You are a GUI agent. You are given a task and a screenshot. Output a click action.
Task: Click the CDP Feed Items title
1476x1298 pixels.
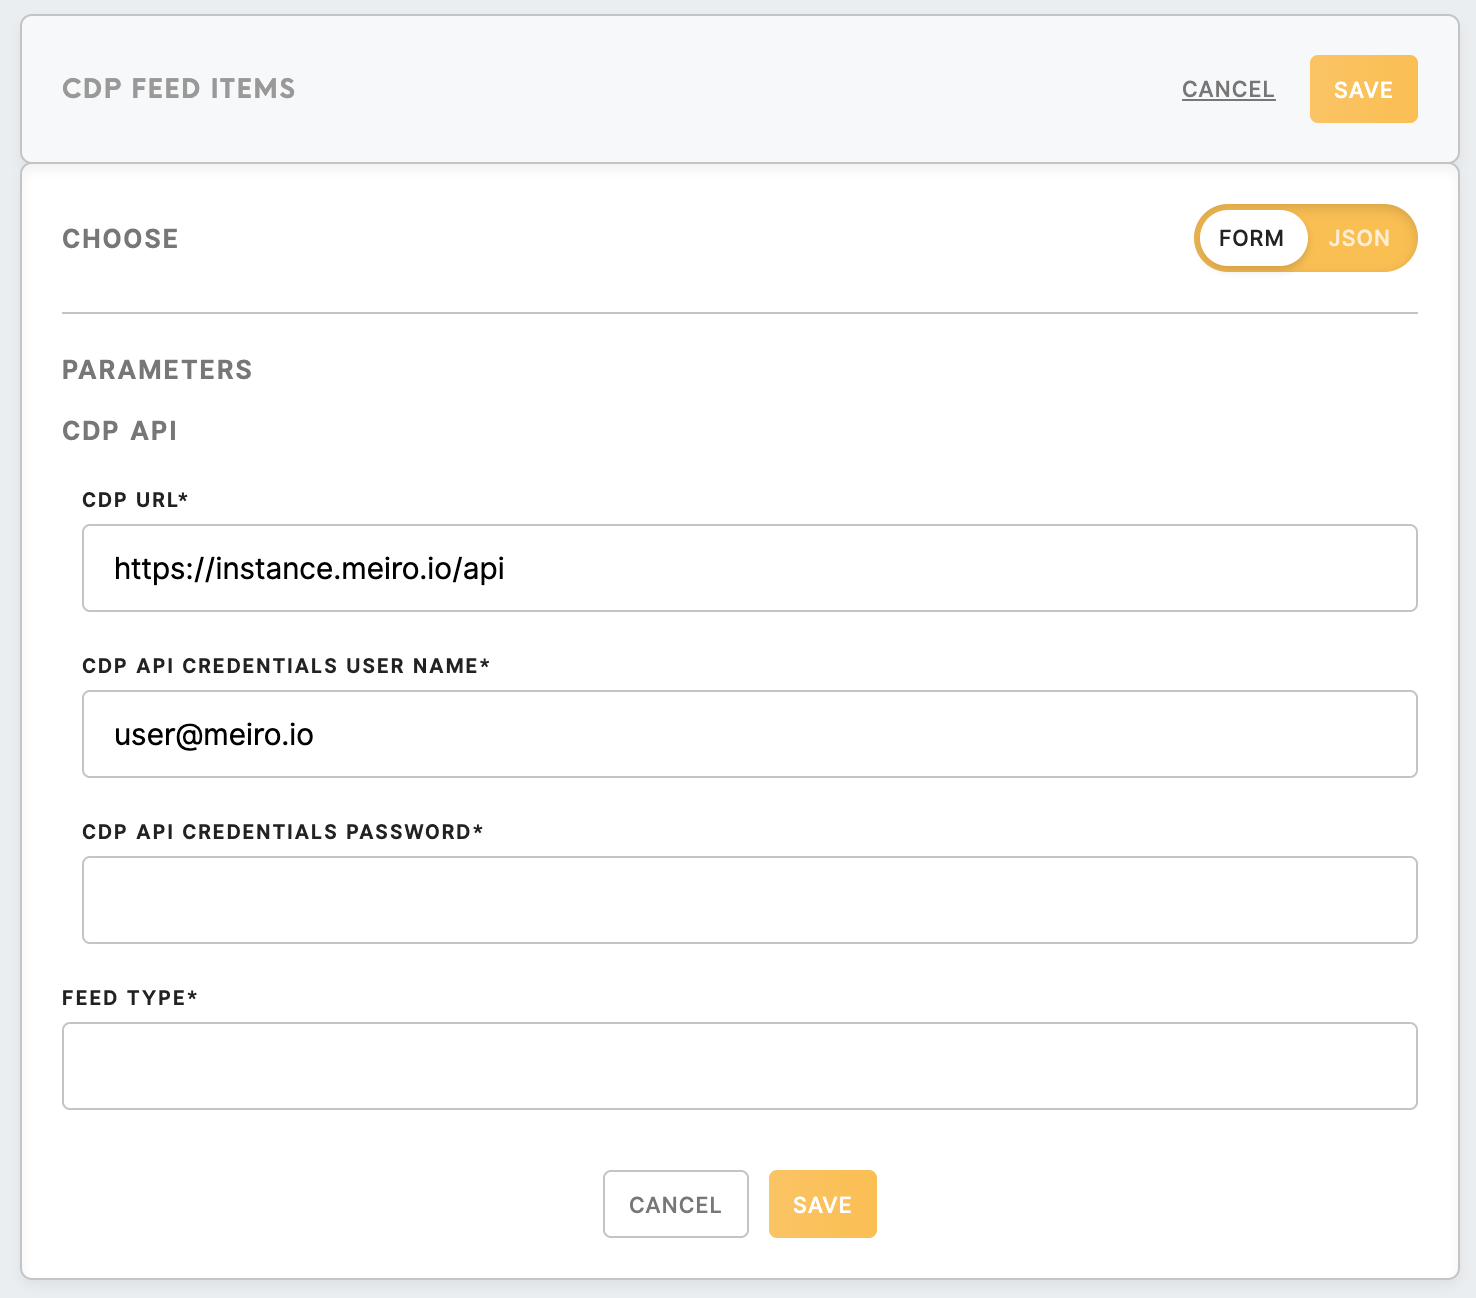click(x=179, y=89)
